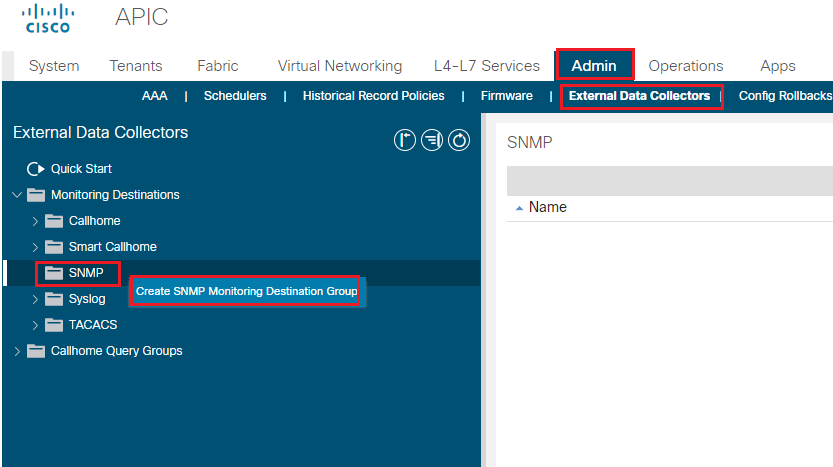Image resolution: width=833 pixels, height=467 pixels.
Task: Click the TACACS folder icon
Action: pyautogui.click(x=54, y=325)
